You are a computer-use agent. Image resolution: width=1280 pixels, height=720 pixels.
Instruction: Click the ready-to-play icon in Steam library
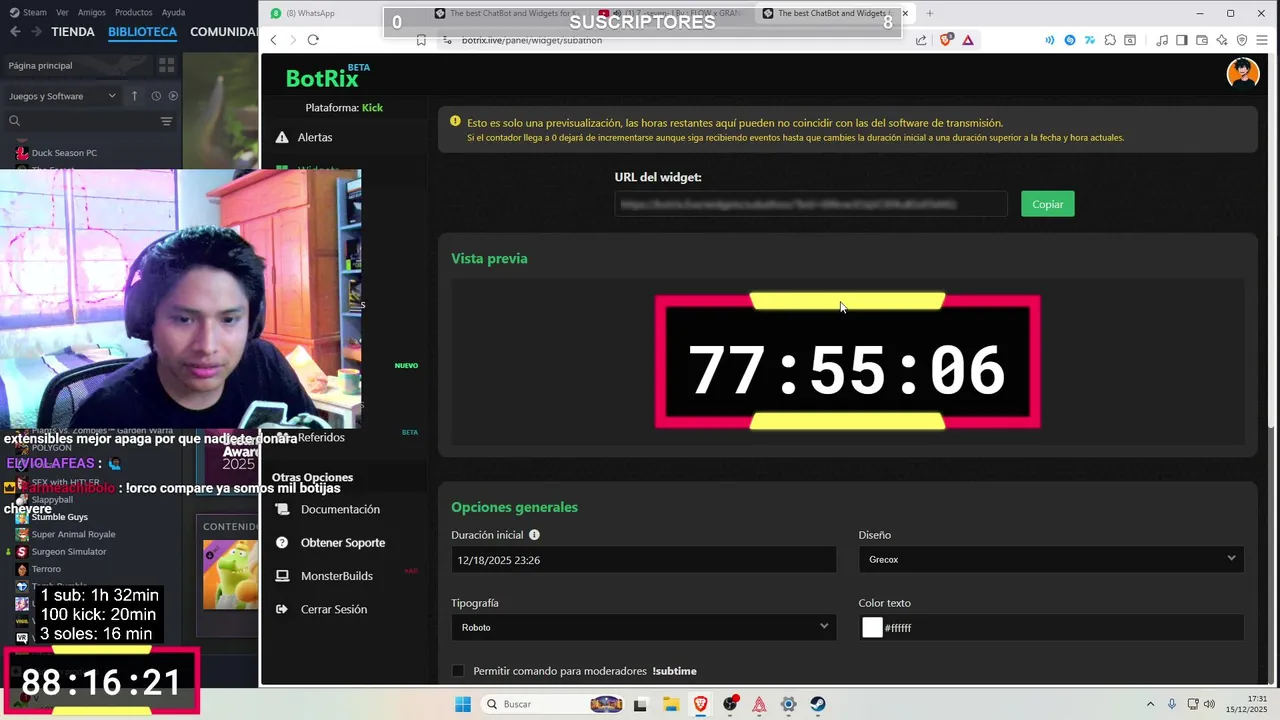(x=173, y=96)
